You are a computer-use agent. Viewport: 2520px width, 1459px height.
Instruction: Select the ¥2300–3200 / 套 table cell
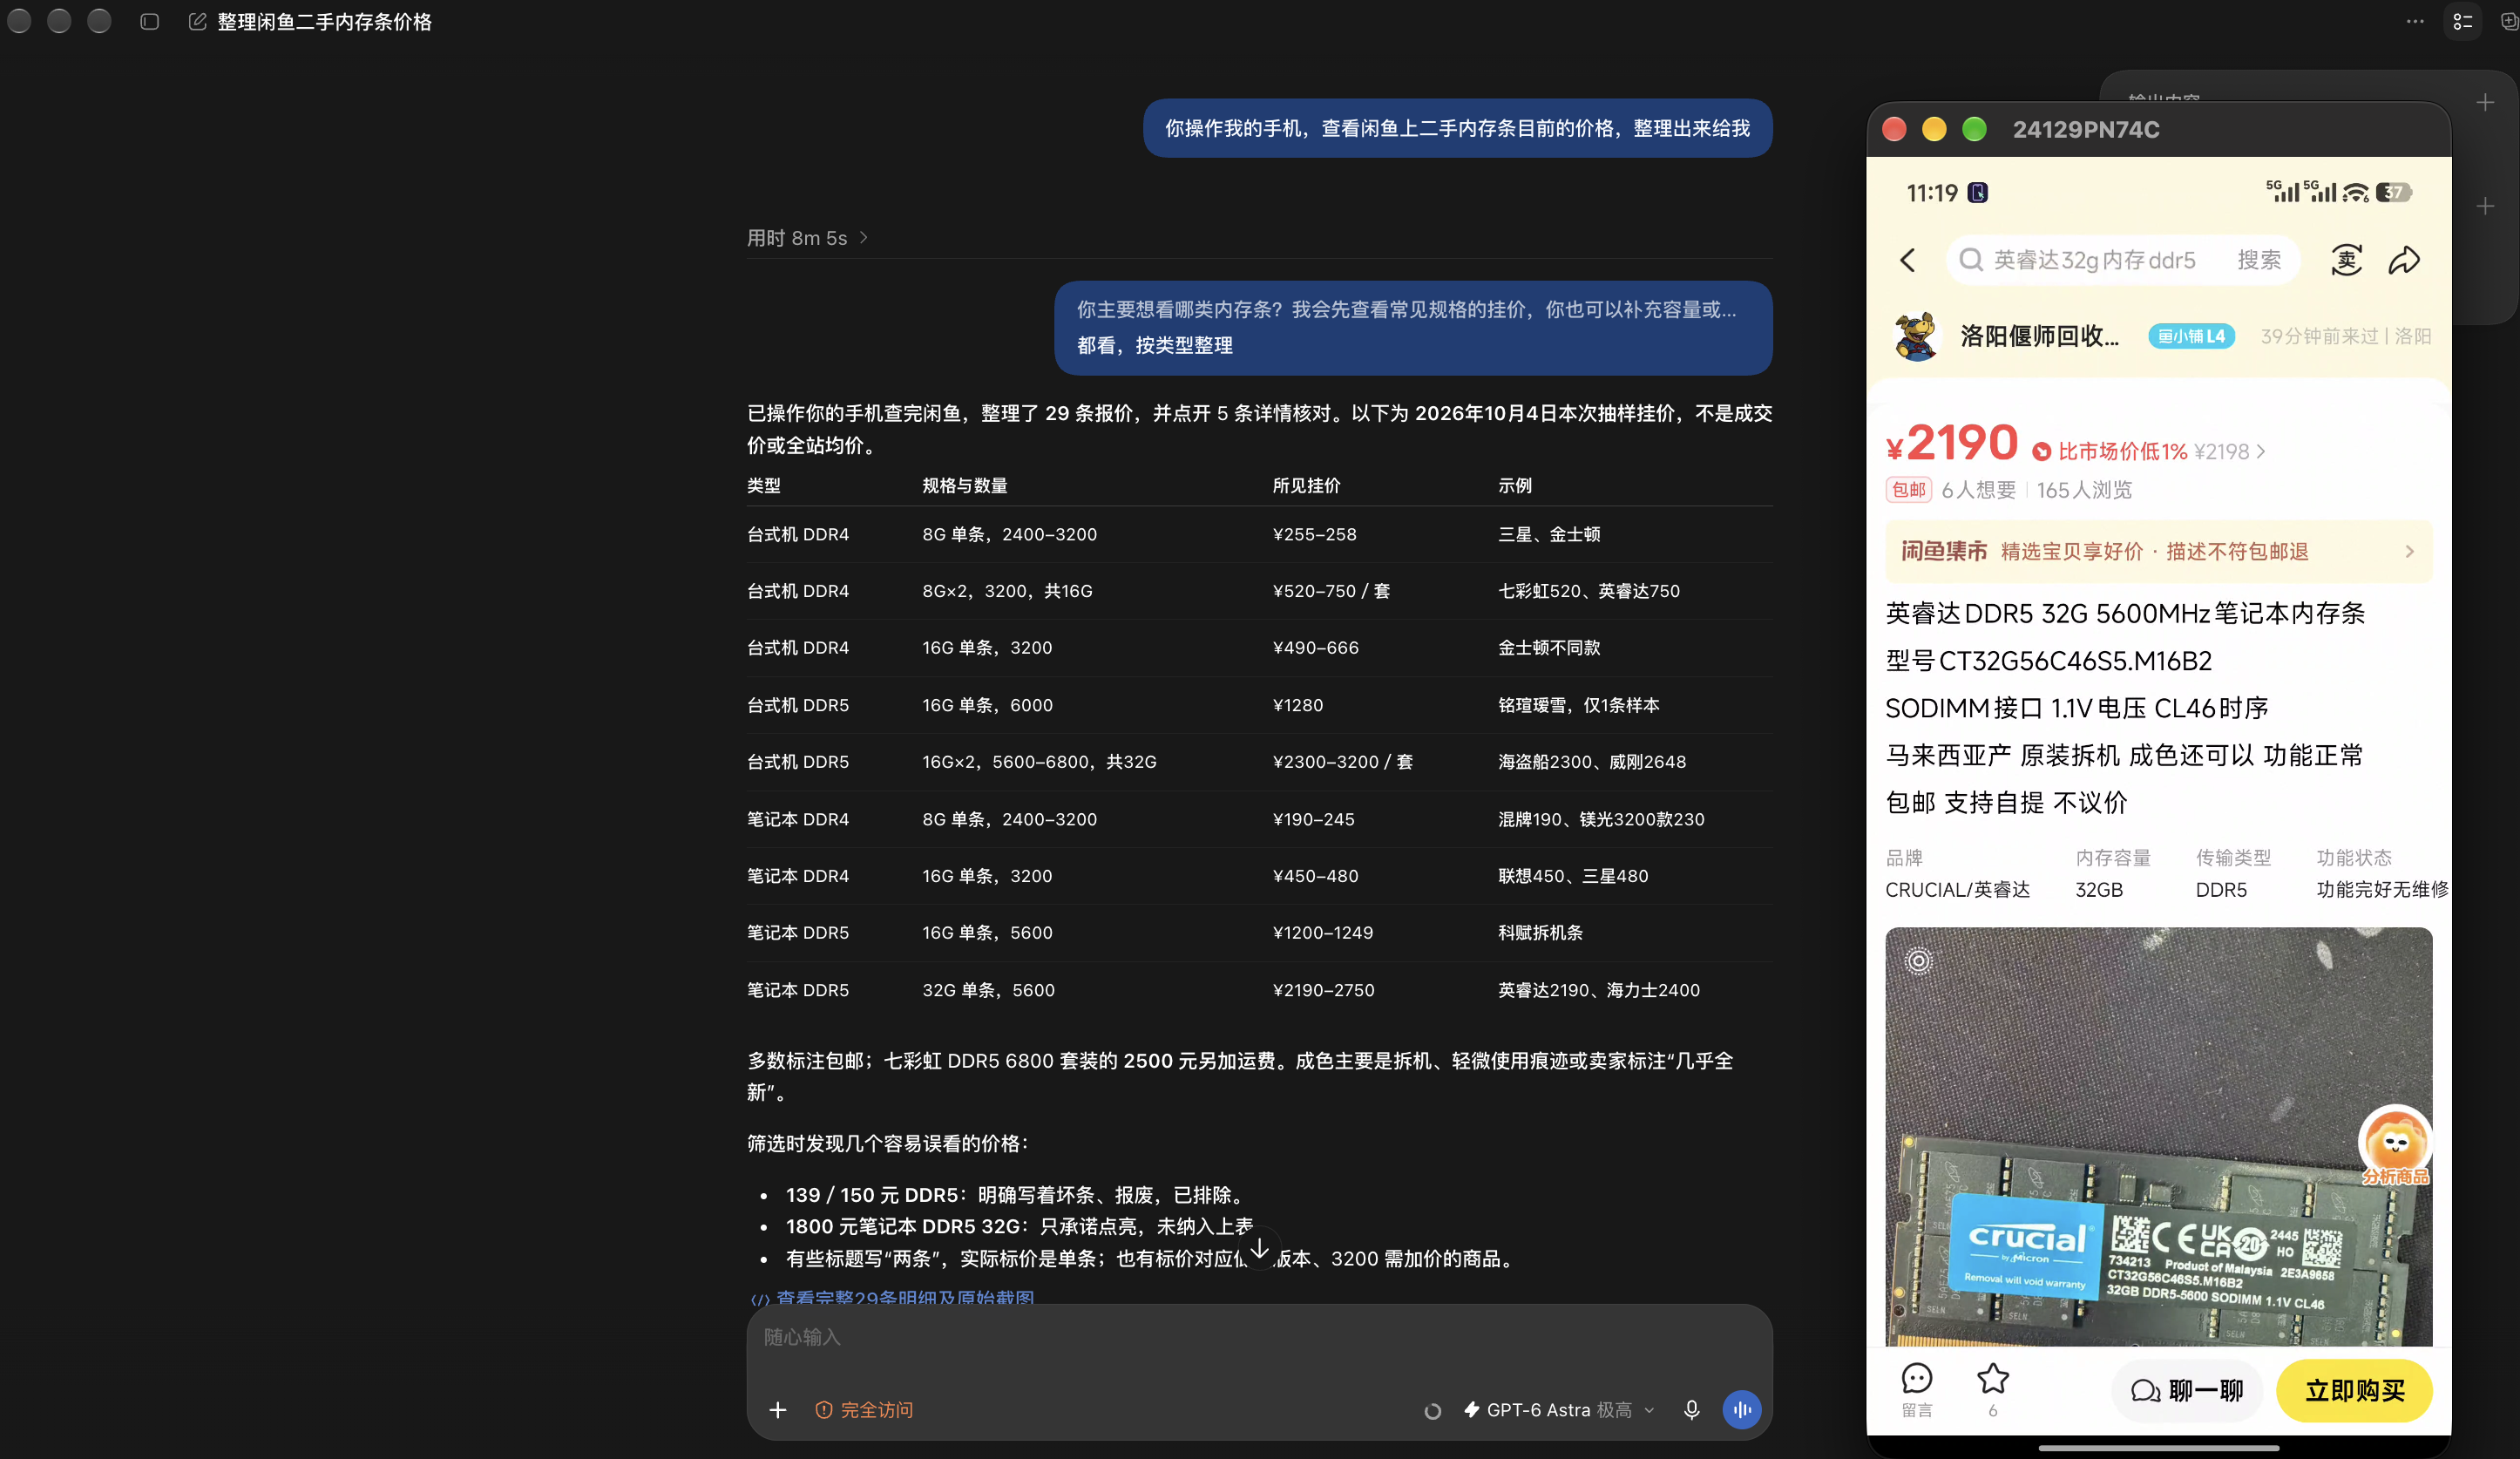[1343, 762]
